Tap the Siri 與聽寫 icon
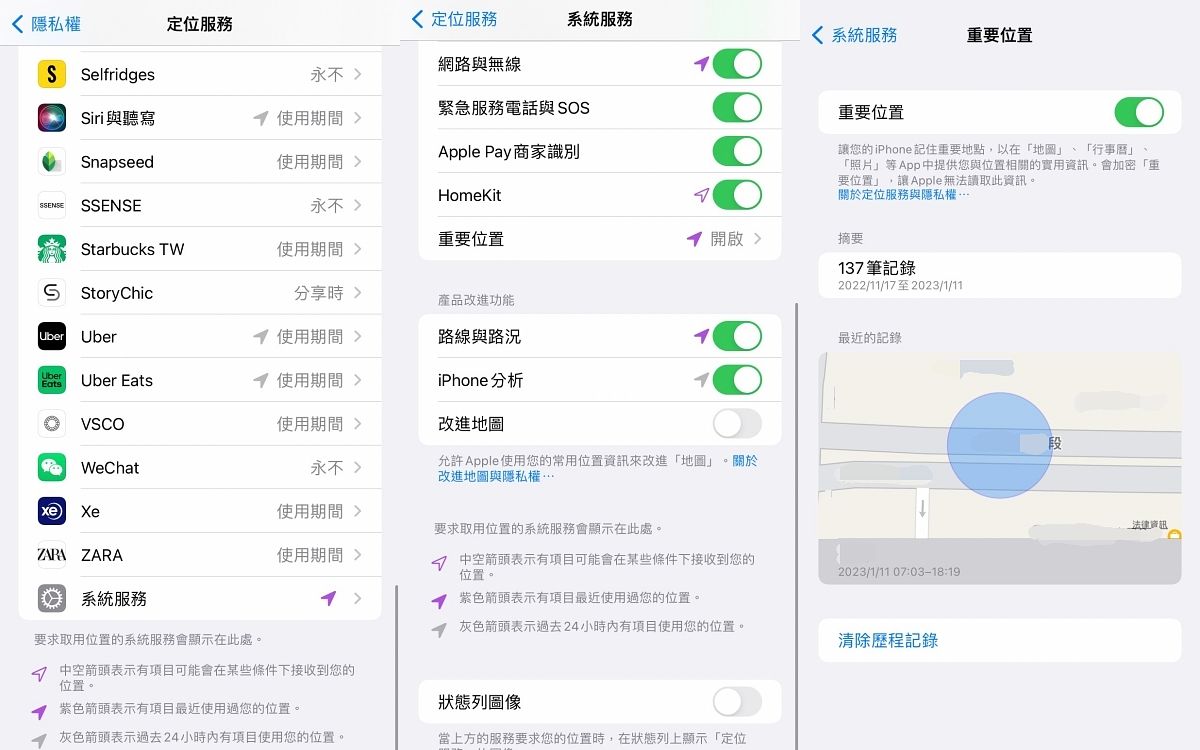 52,118
